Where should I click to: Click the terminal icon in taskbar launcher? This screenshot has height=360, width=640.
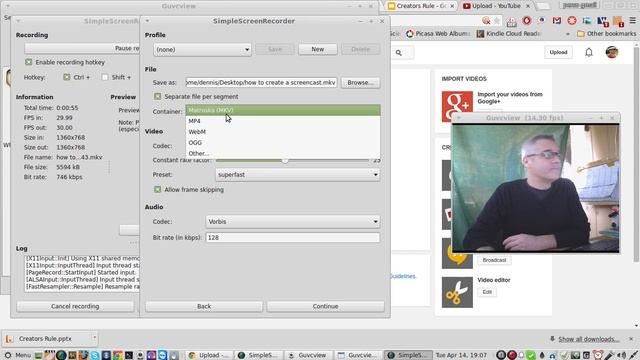tap(129, 355)
